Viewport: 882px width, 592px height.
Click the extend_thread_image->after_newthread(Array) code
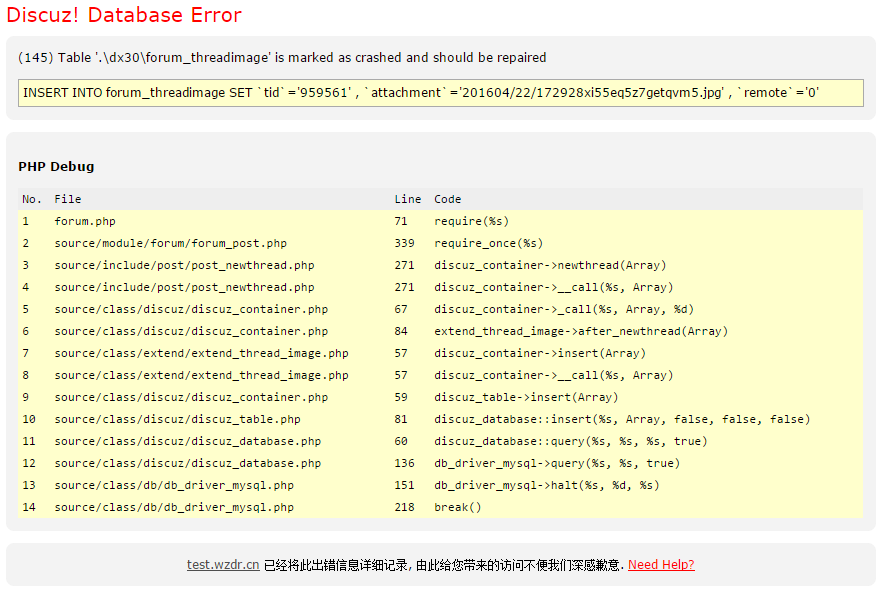coord(580,331)
